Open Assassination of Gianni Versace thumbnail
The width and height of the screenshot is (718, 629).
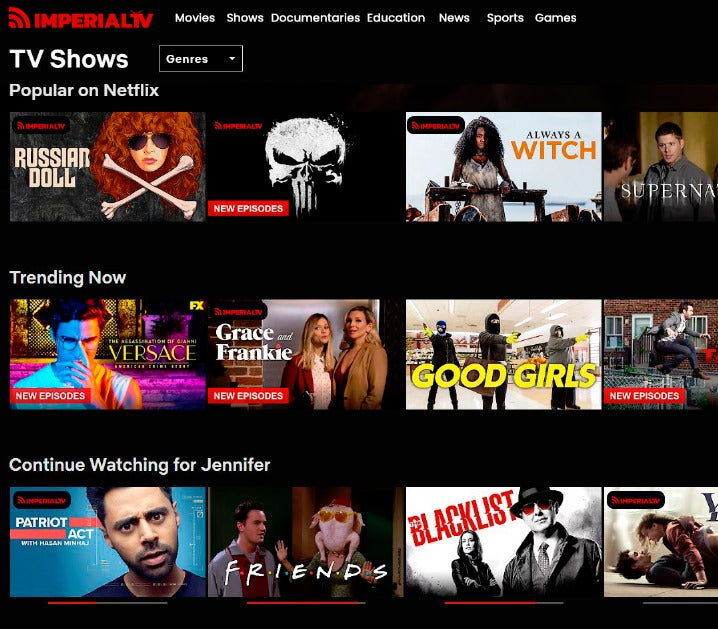[108, 354]
